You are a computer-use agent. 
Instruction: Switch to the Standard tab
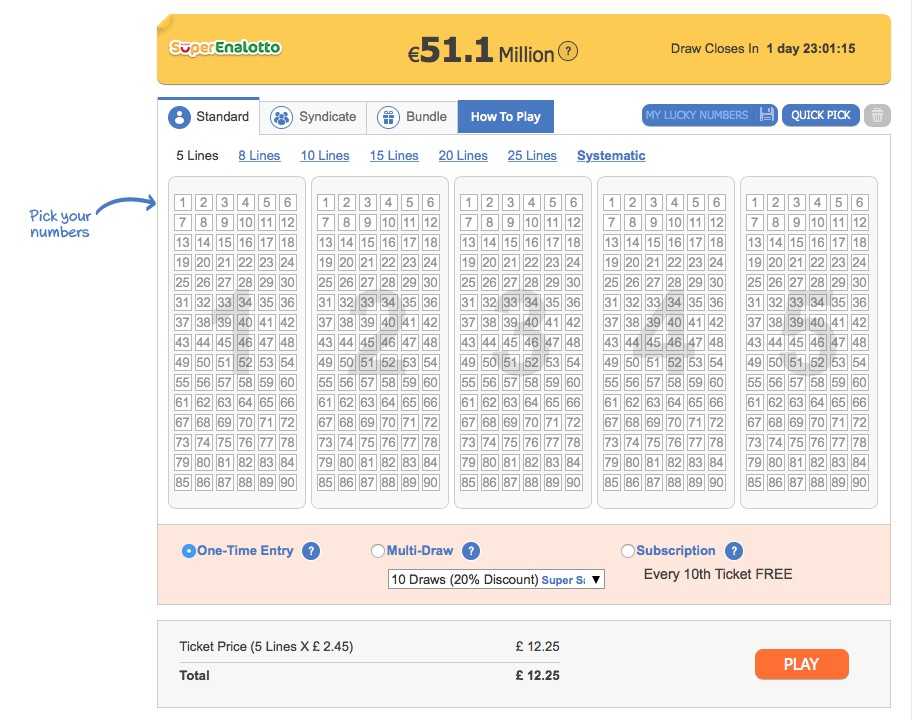(209, 117)
